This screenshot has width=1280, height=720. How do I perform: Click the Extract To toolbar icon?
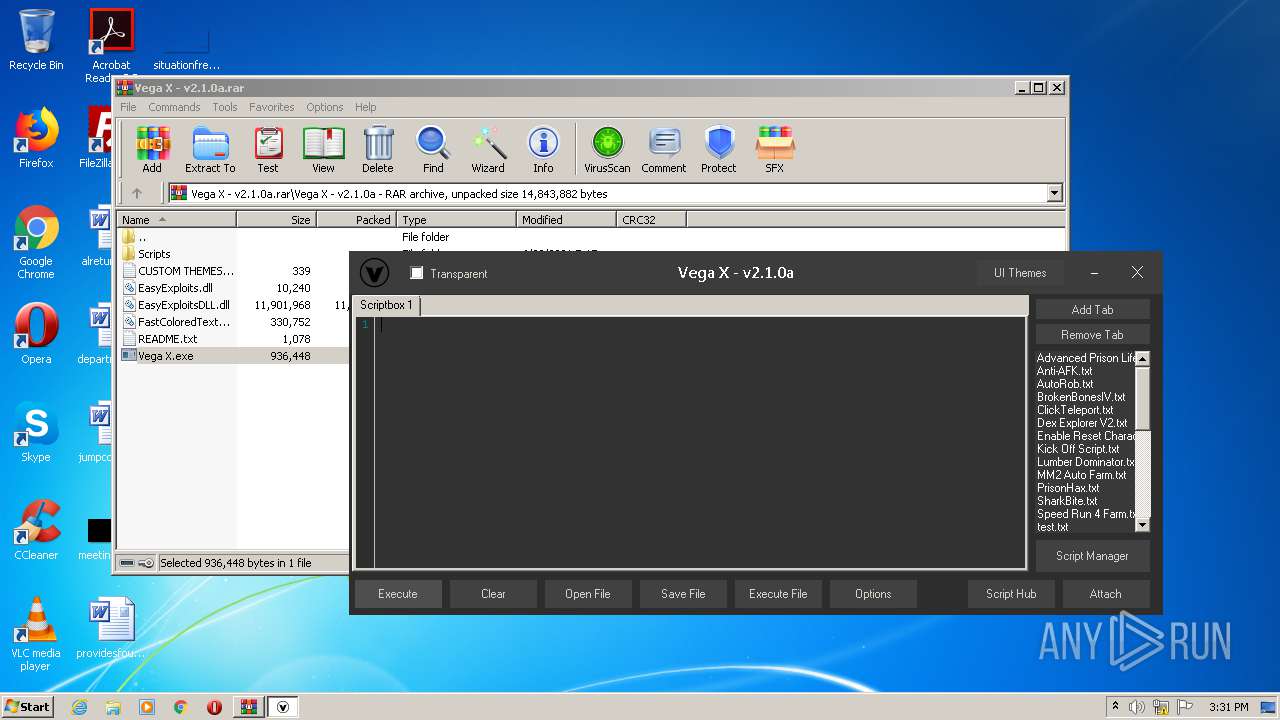tap(210, 150)
